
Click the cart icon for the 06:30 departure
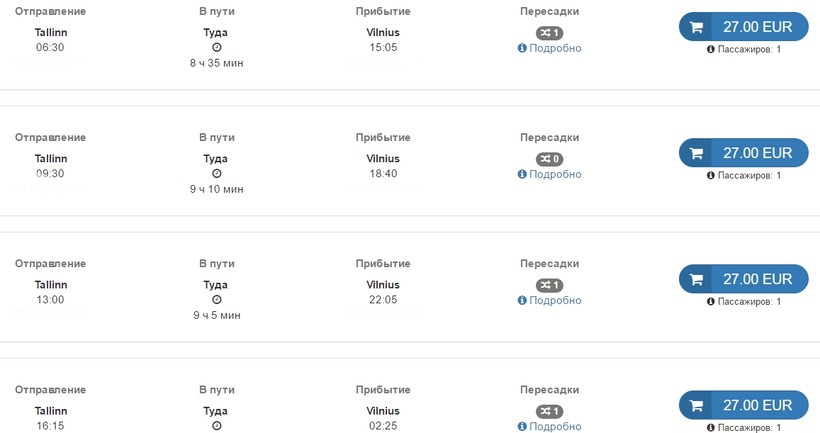tap(696, 27)
